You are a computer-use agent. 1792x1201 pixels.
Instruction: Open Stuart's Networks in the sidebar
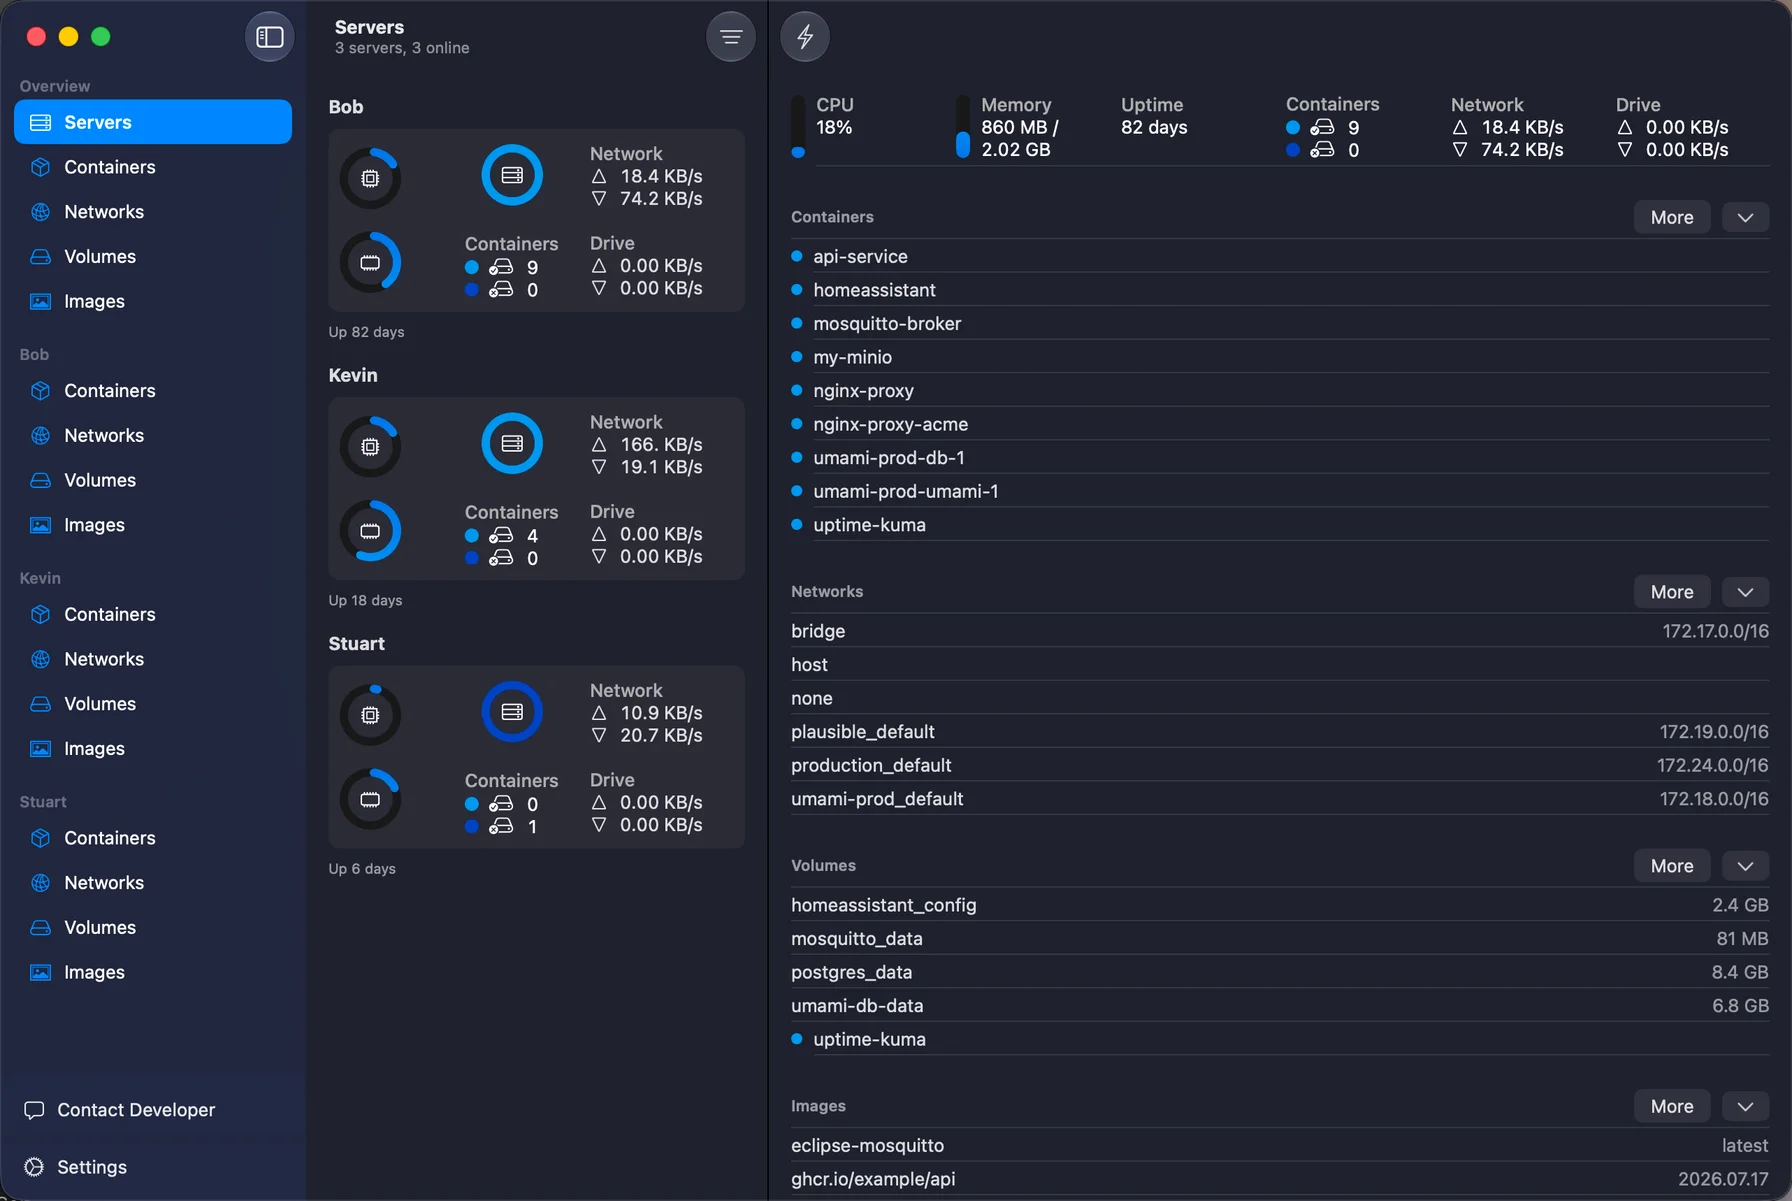coord(153,883)
